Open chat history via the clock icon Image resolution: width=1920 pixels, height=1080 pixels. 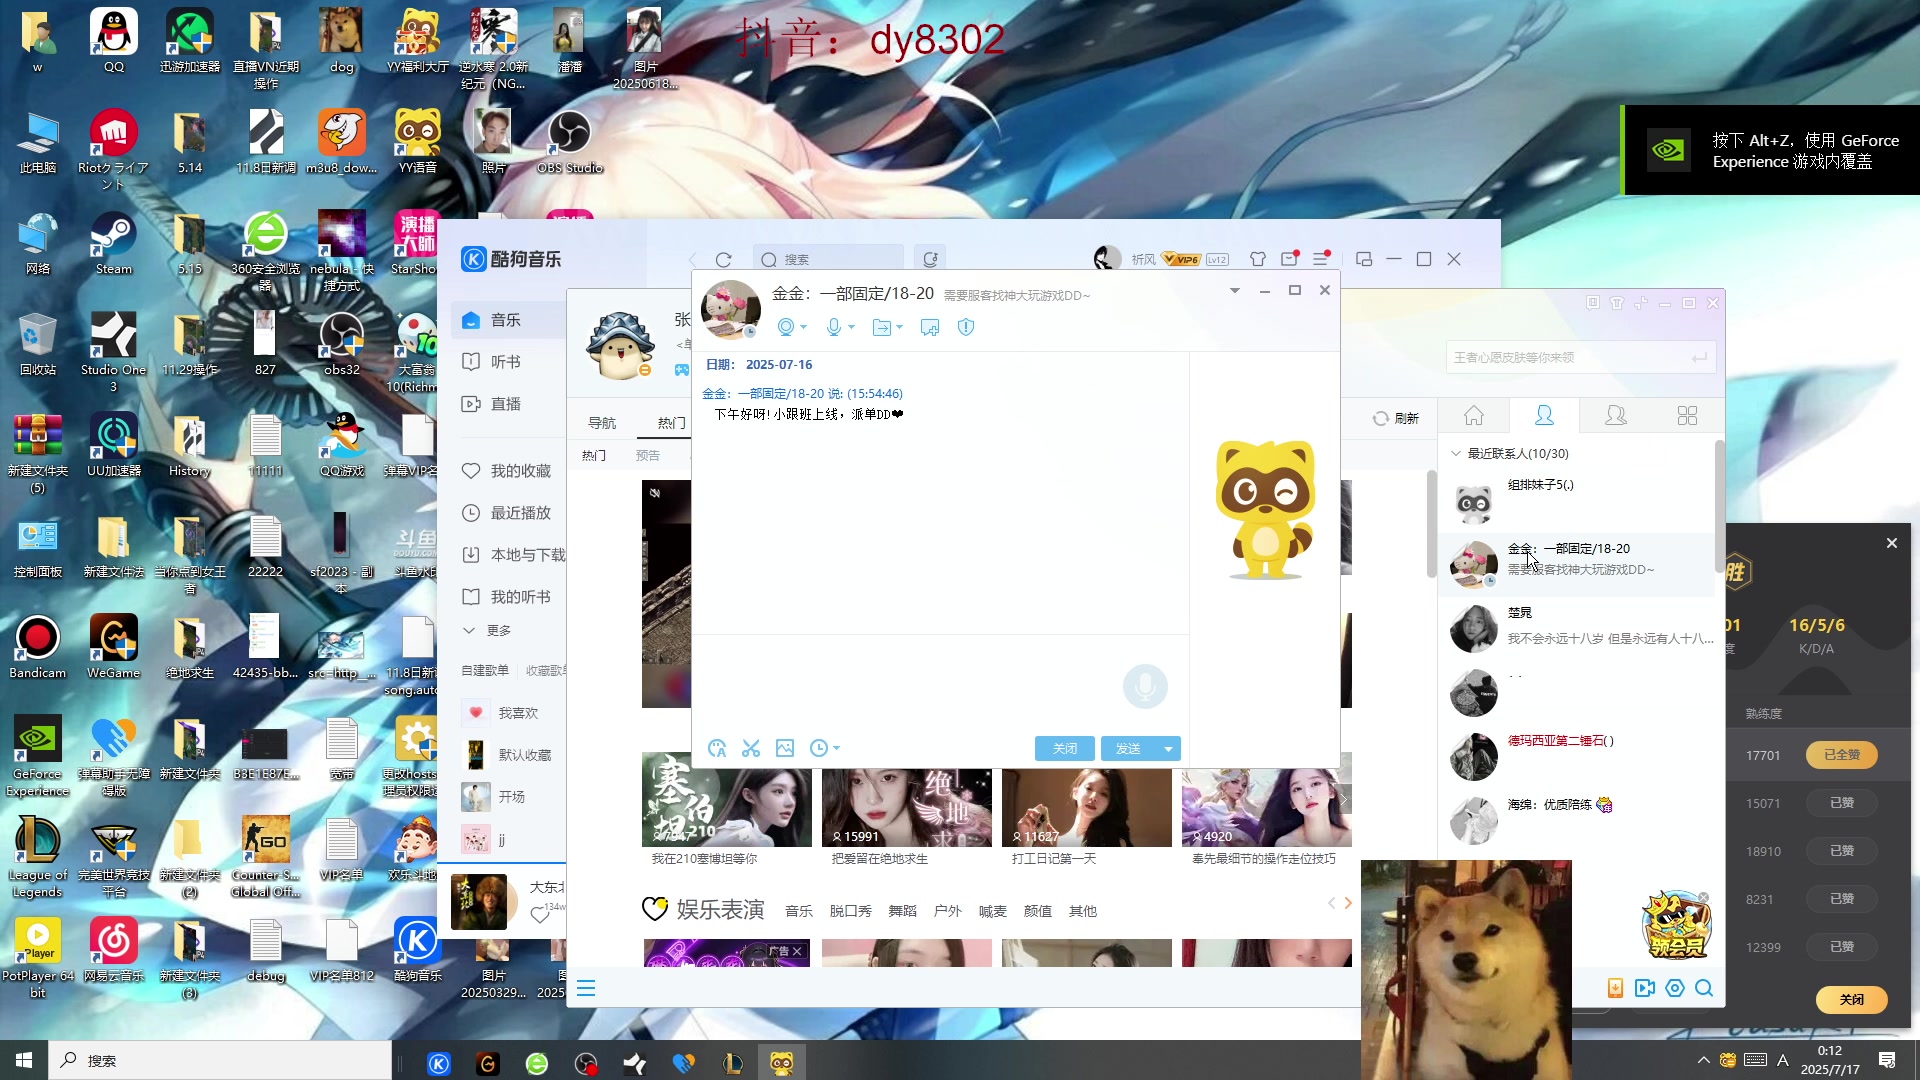[818, 748]
